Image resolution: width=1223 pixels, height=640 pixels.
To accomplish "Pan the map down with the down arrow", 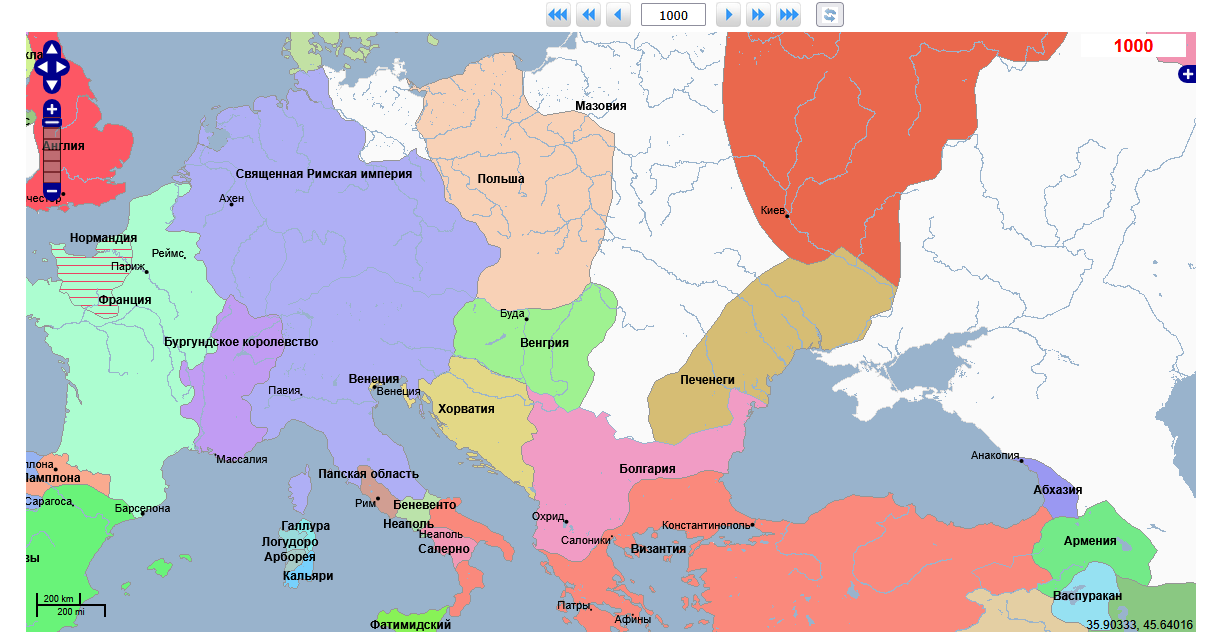I will click(52, 85).
